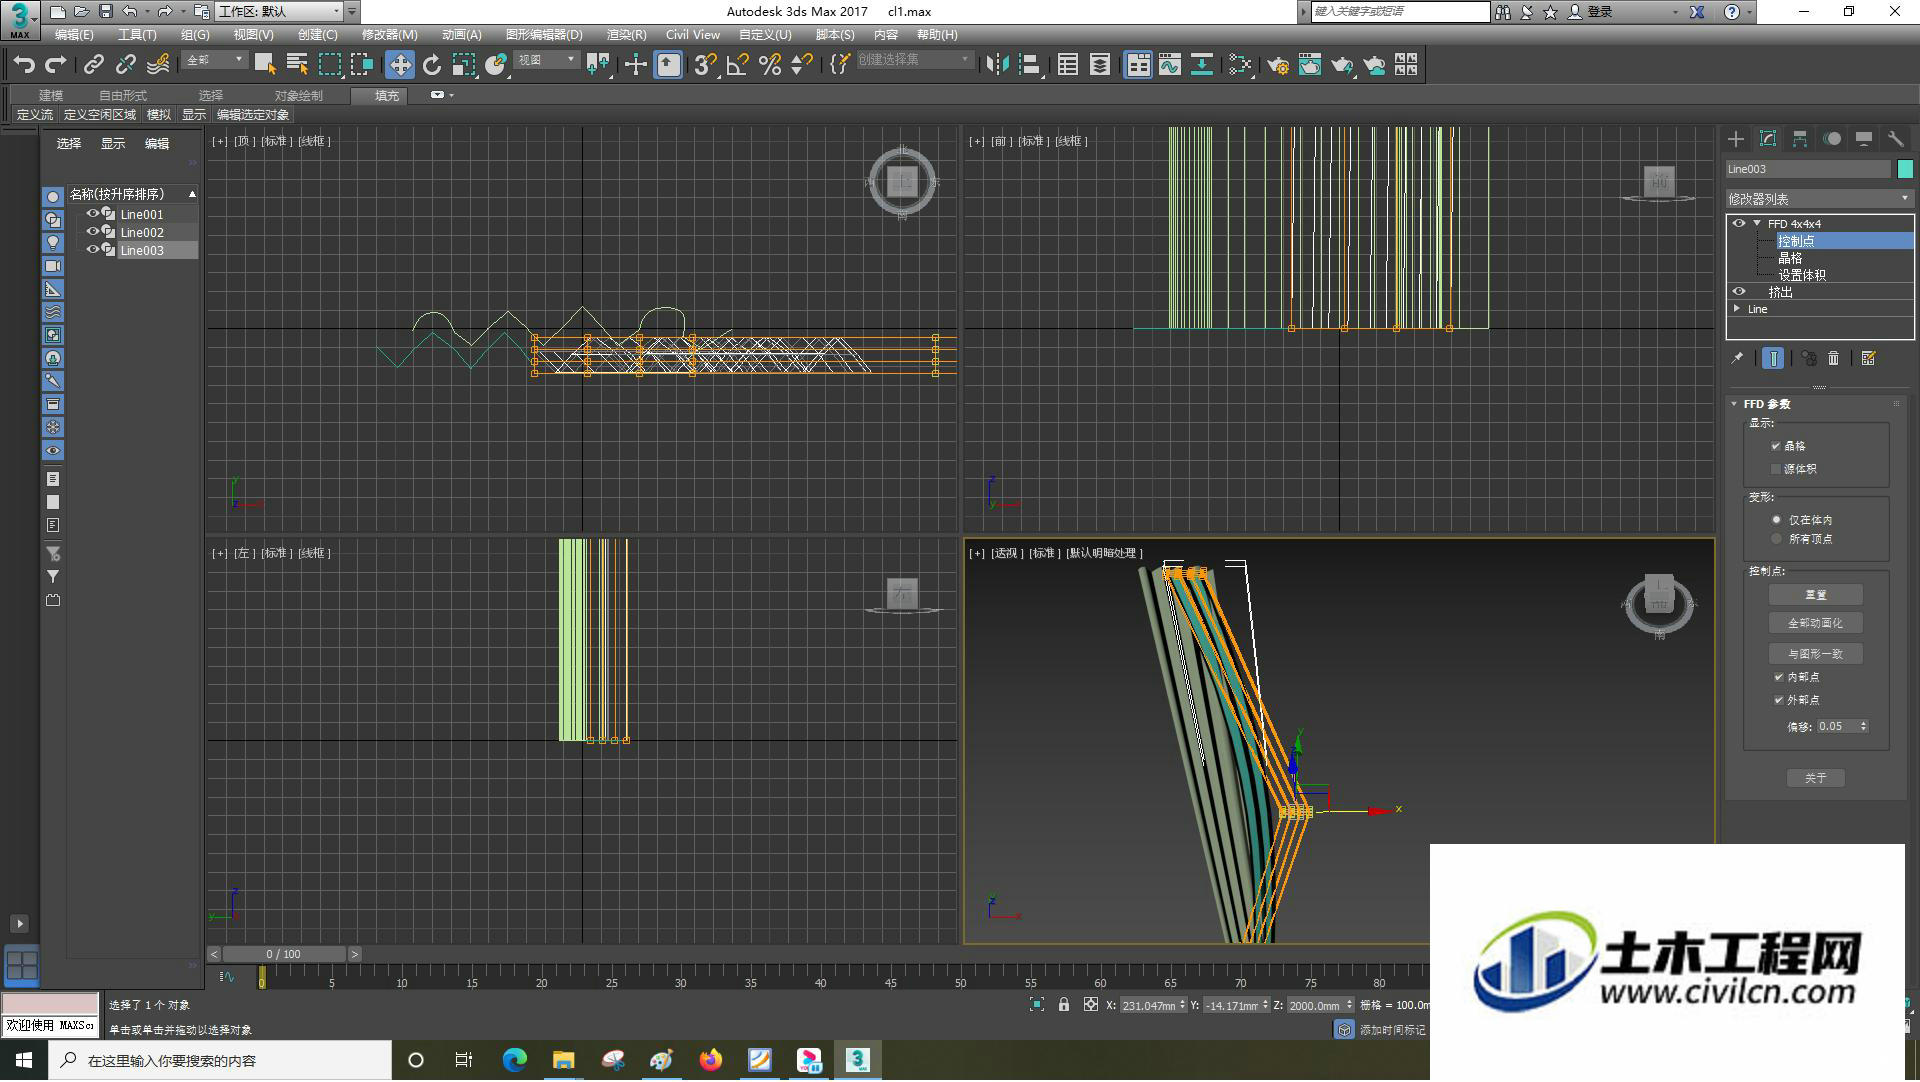1920x1082 pixels.
Task: Open the Render Setup teapot icon
Action: coord(1278,65)
